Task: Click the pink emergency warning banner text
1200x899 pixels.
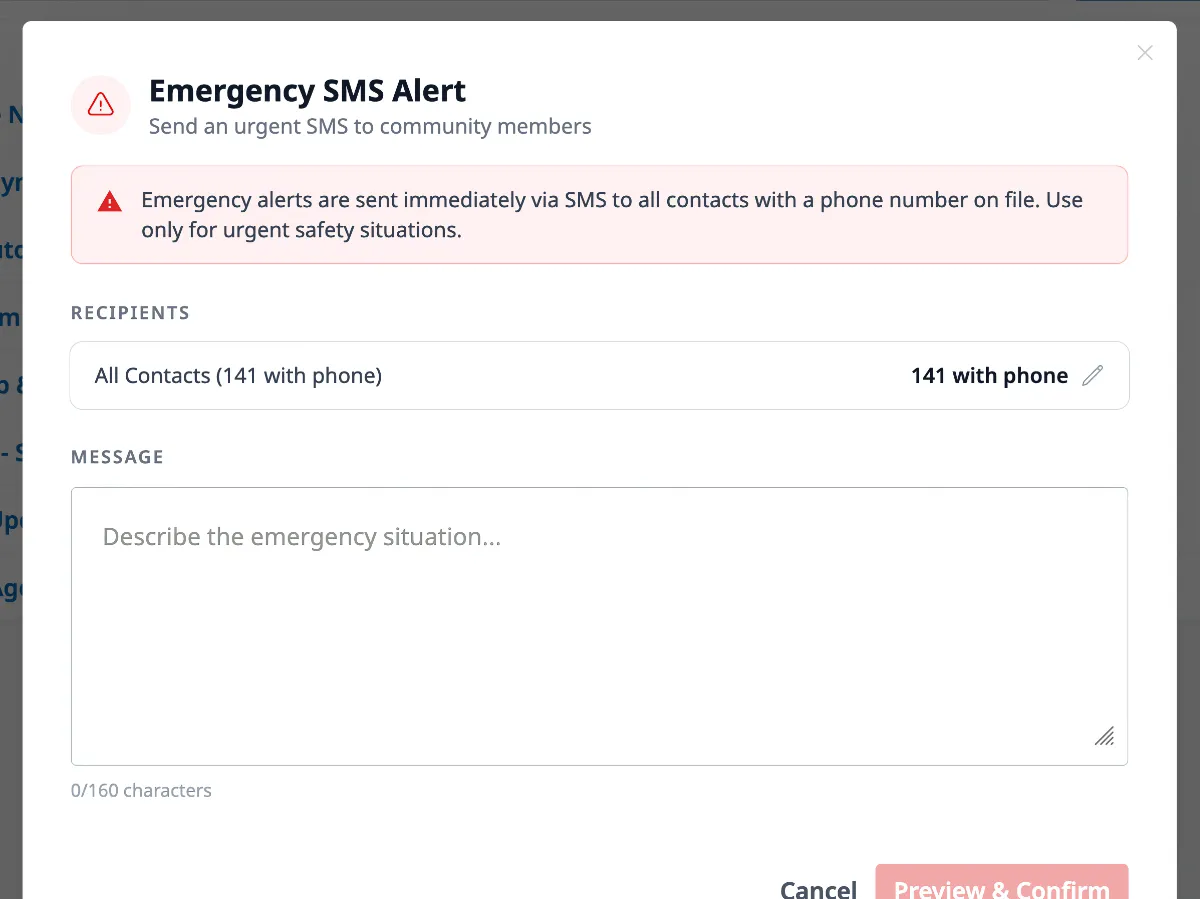Action: 600,214
